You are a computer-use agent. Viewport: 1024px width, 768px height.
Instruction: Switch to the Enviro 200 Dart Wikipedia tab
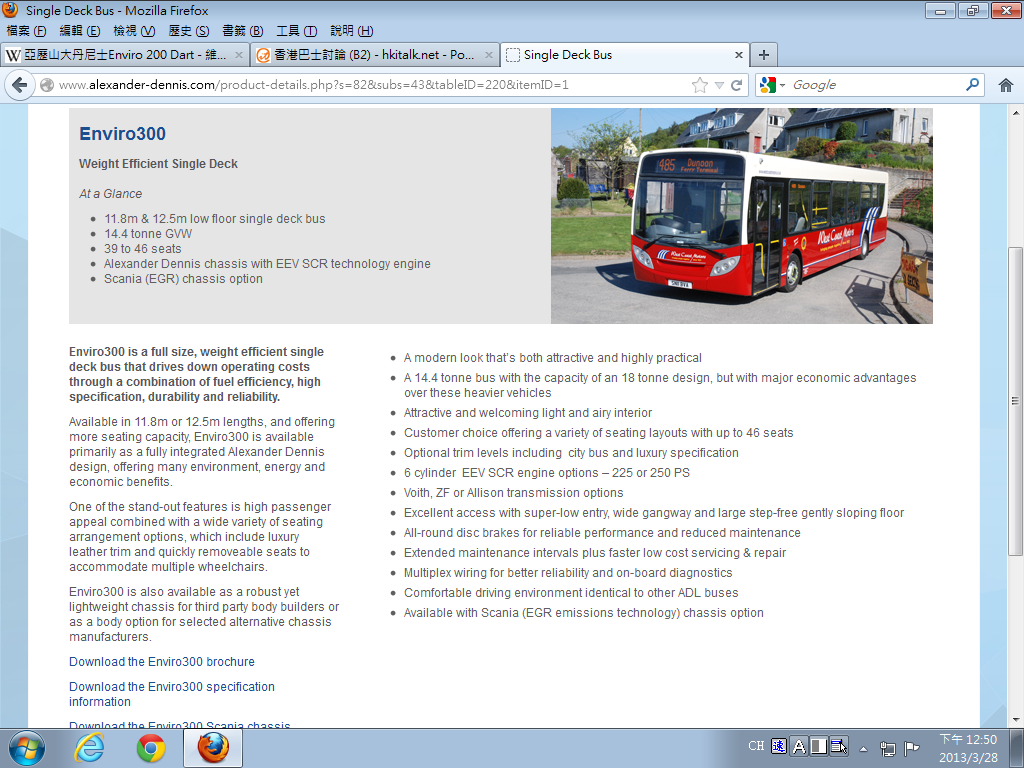click(x=125, y=55)
